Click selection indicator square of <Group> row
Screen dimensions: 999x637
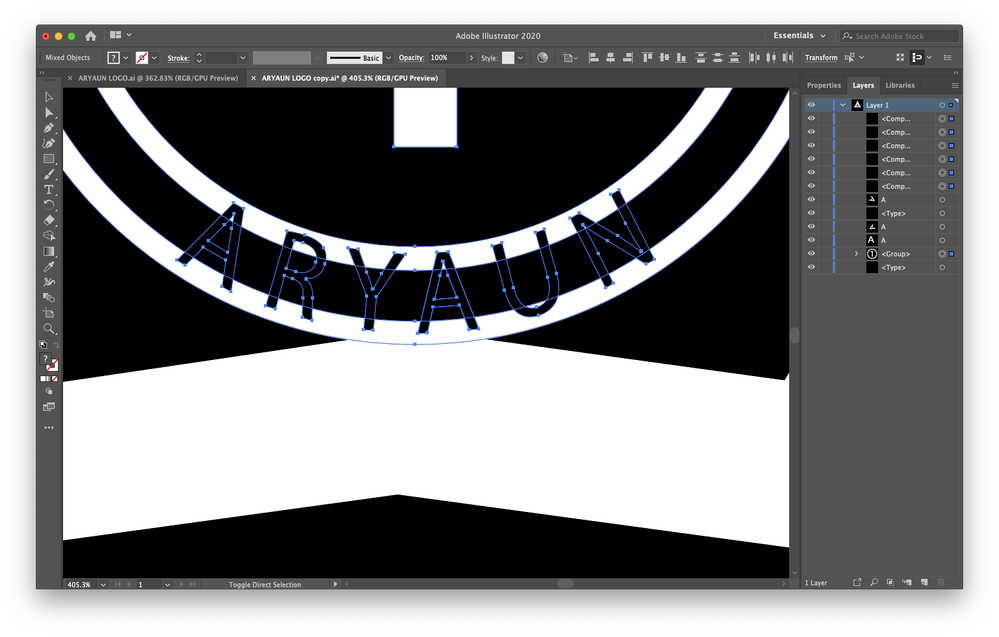951,254
